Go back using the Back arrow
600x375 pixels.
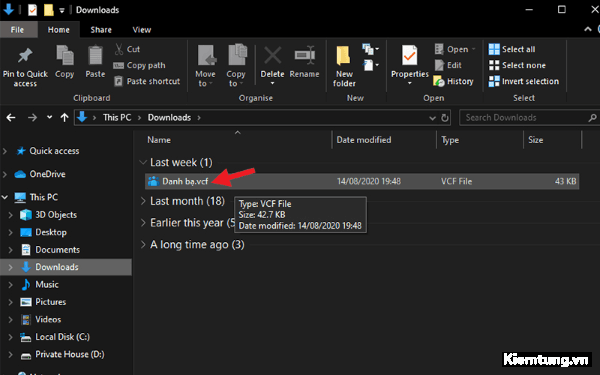pyautogui.click(x=11, y=117)
